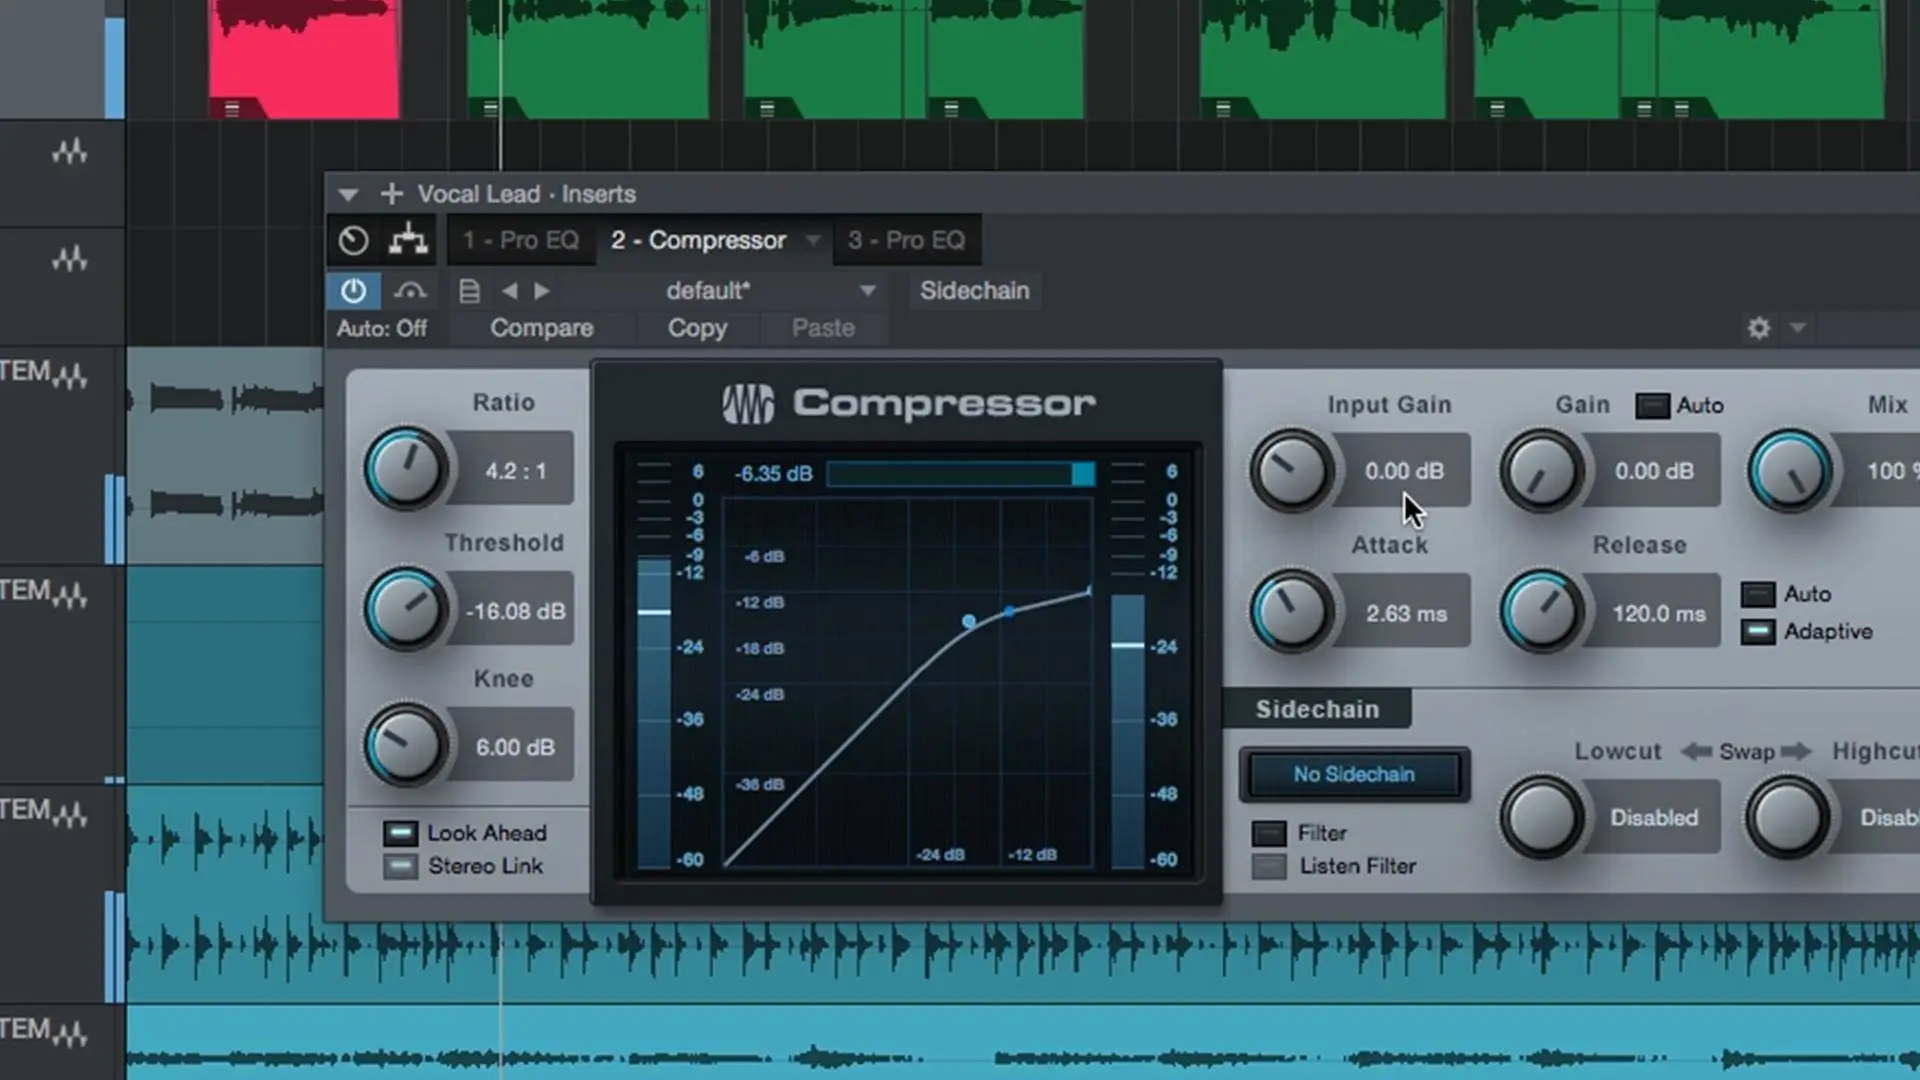Screen dimensions: 1920x1080
Task: Go to previous preset arrow
Action: coord(510,291)
